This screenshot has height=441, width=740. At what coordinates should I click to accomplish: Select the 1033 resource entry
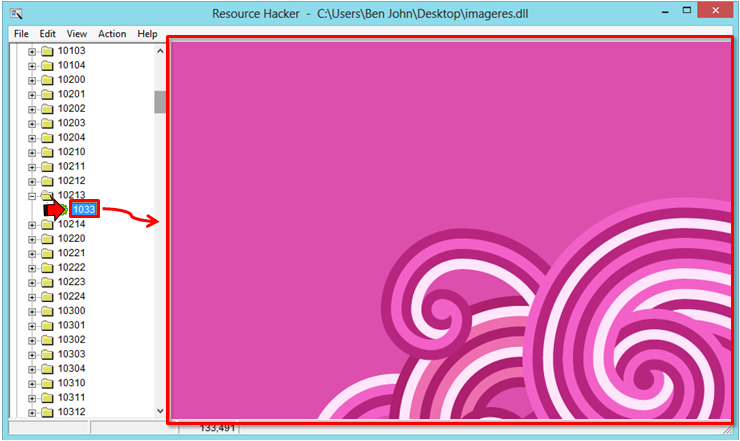[84, 209]
